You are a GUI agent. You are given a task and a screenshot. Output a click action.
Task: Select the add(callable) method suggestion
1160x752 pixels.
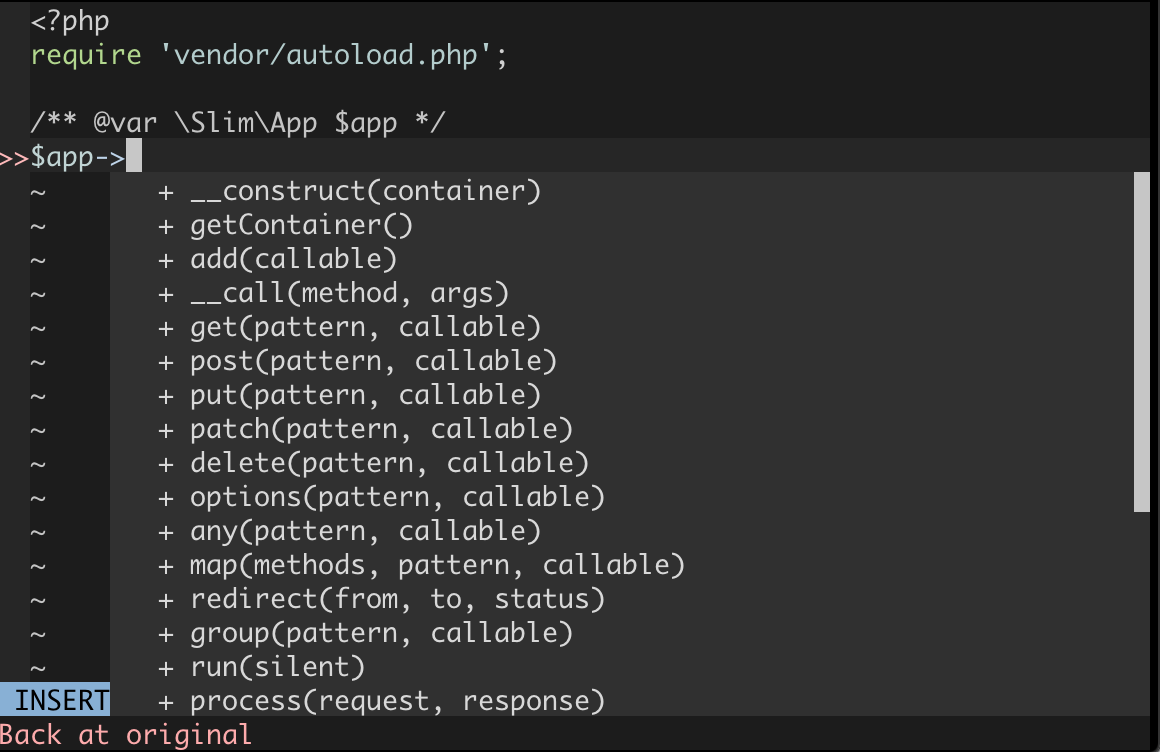tap(293, 258)
